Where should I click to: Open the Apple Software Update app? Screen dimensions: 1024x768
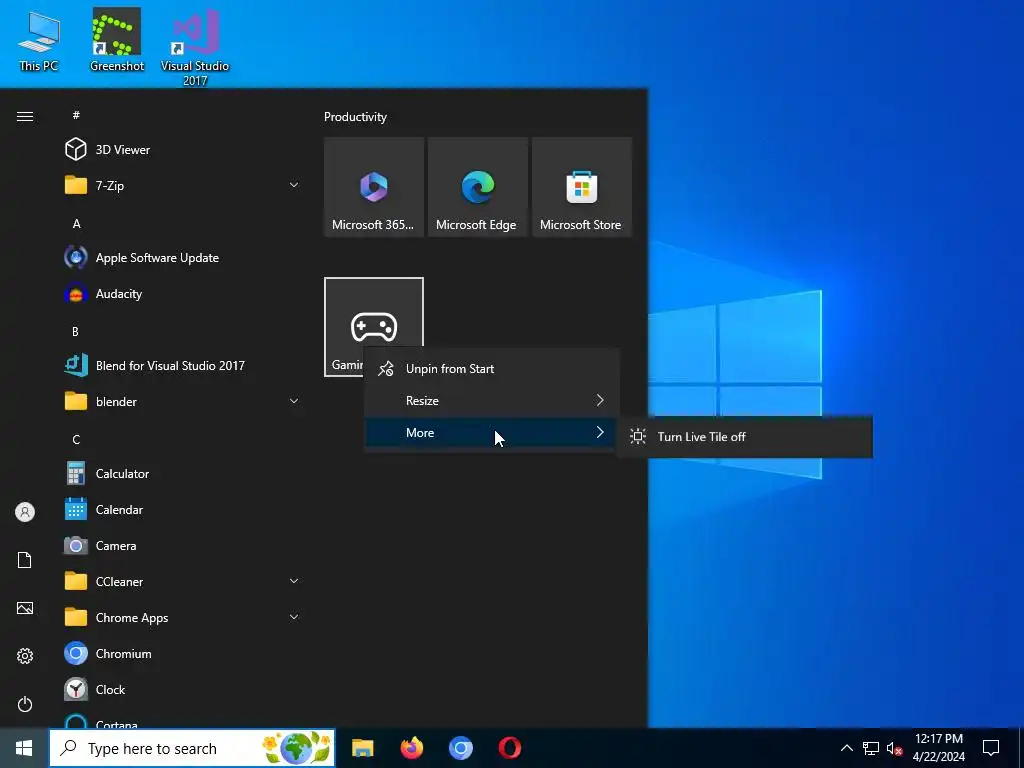(x=183, y=257)
